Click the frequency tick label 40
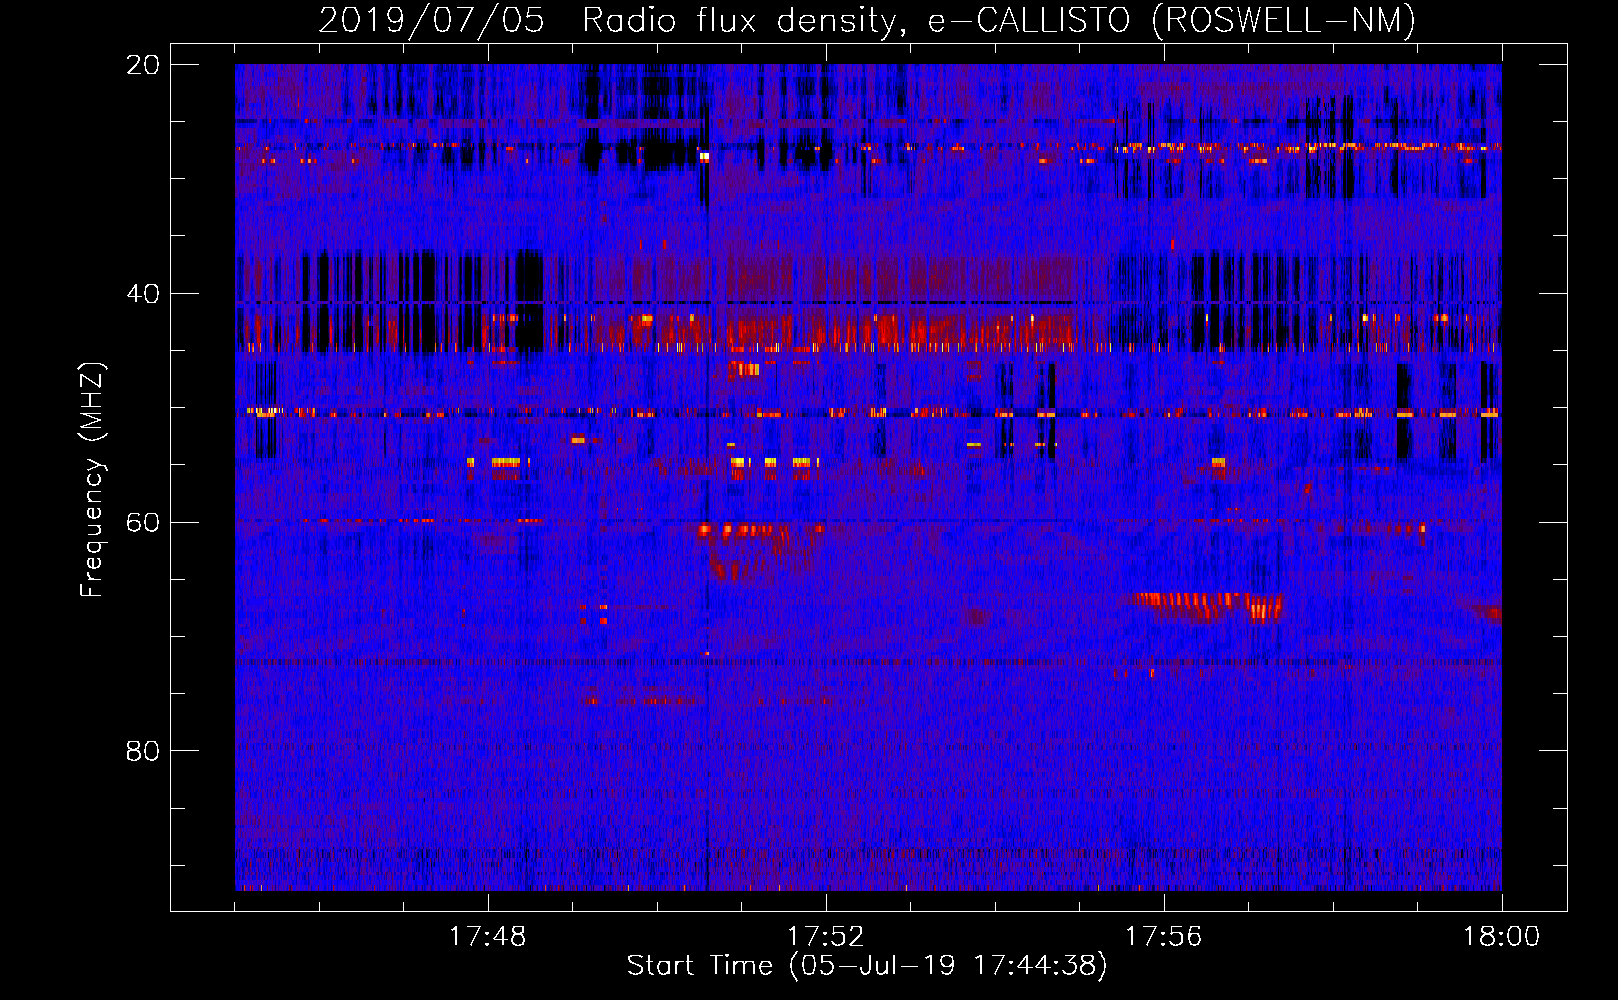This screenshot has width=1618, height=1000. tap(143, 294)
